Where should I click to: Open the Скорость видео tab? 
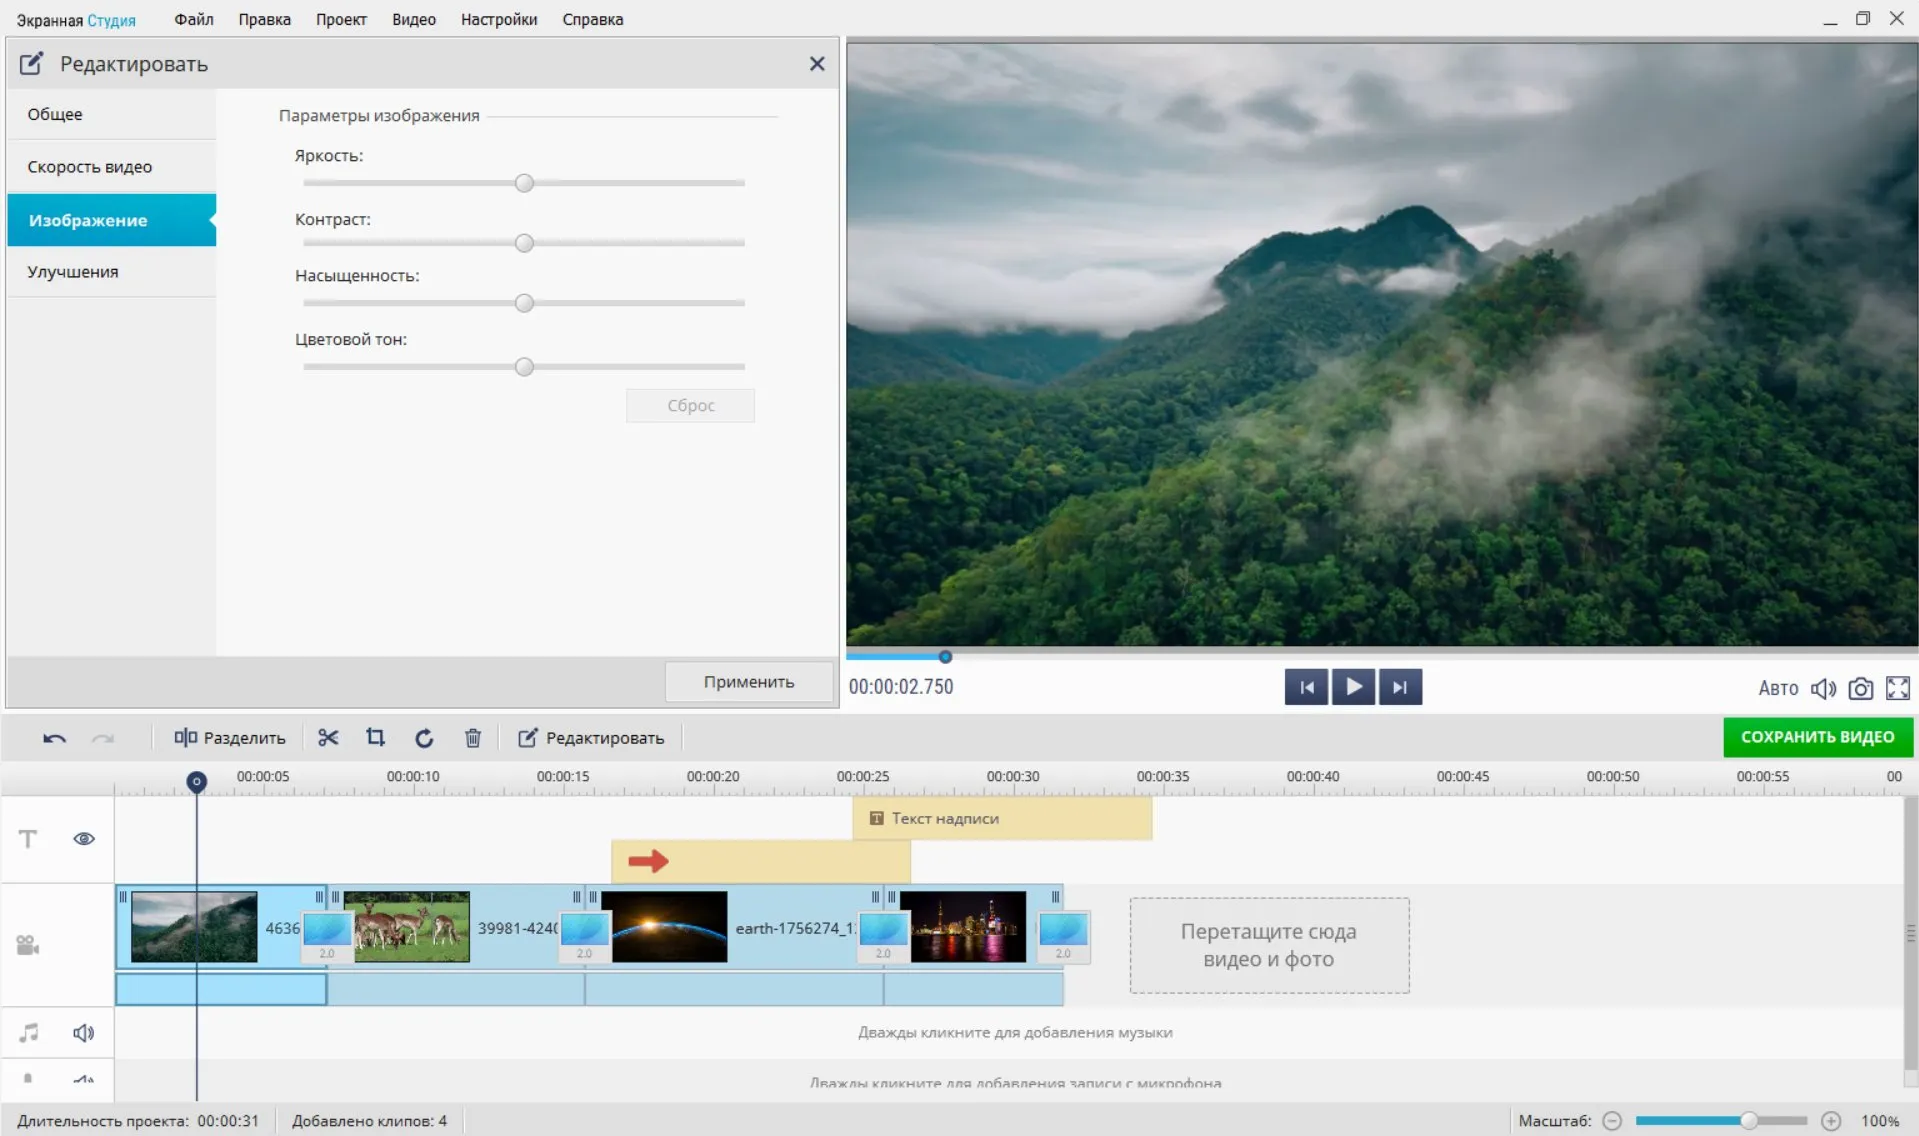[90, 167]
